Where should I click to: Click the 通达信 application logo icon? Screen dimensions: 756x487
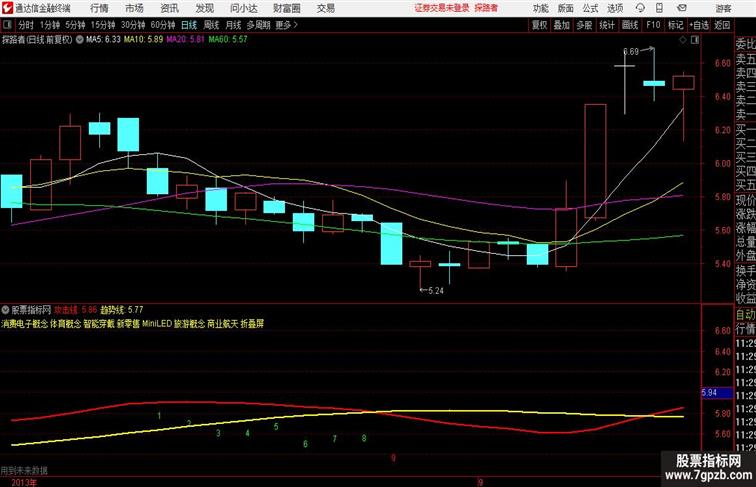(7, 8)
